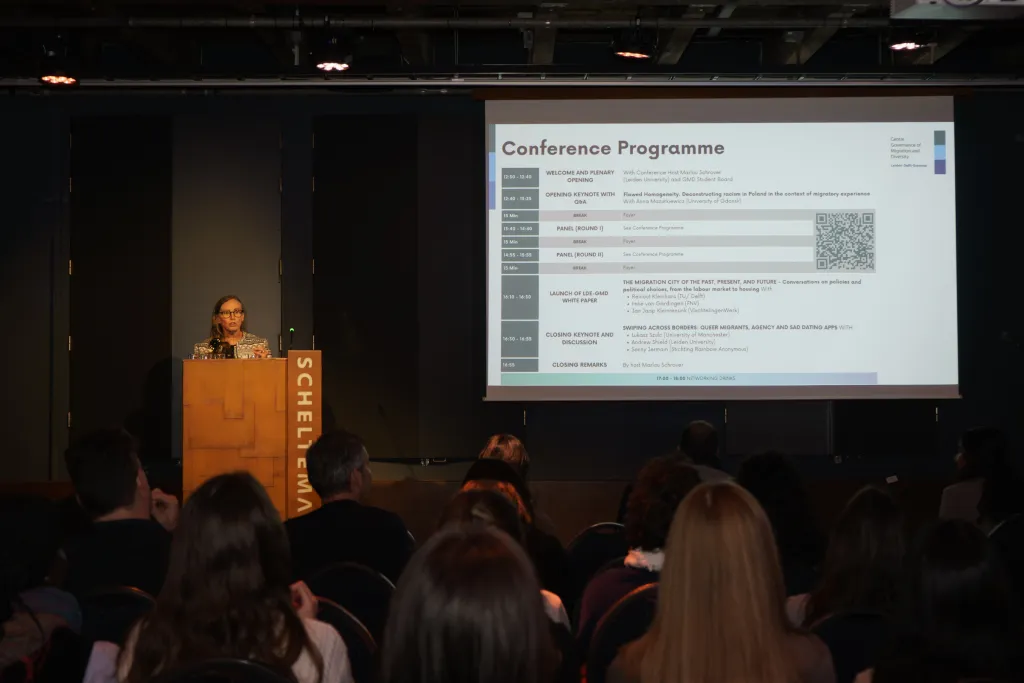The height and width of the screenshot is (683, 1024).
Task: Open the Panel (Round II) entry
Action: [580, 254]
